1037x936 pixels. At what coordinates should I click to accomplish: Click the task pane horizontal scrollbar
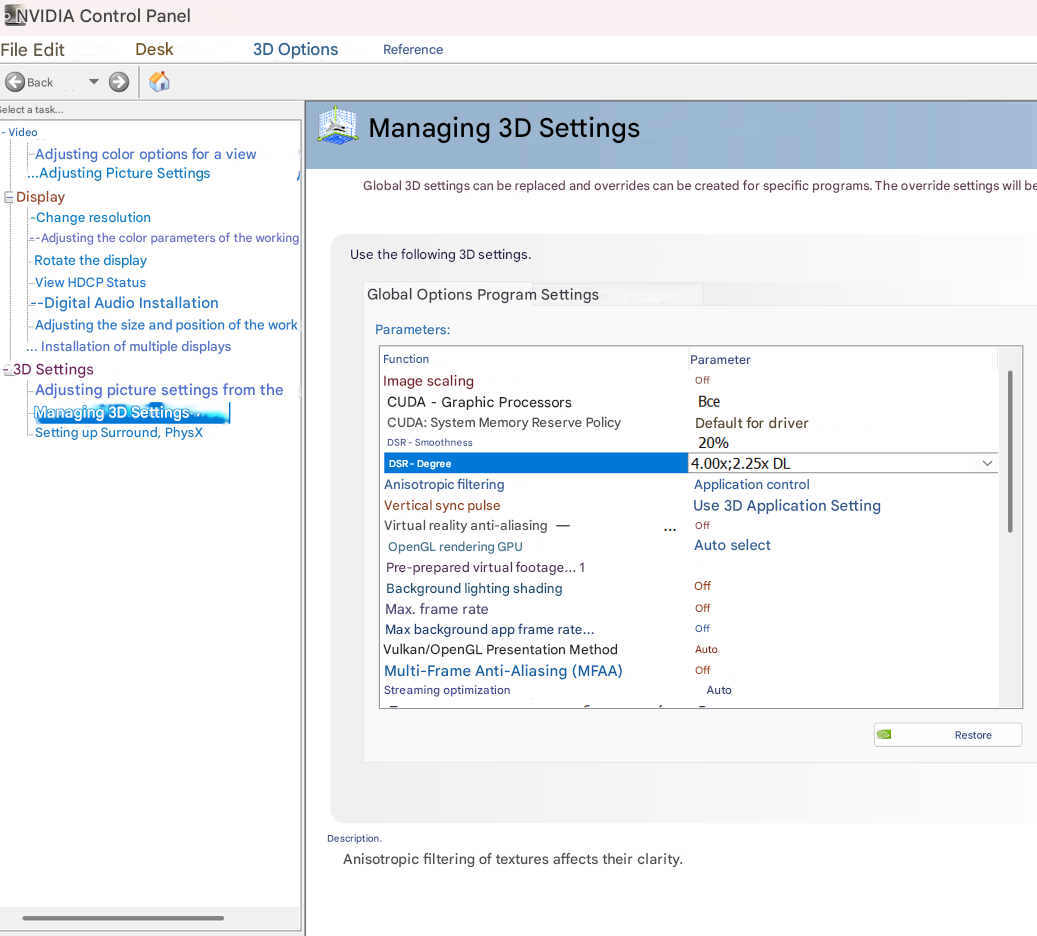[x=123, y=917]
